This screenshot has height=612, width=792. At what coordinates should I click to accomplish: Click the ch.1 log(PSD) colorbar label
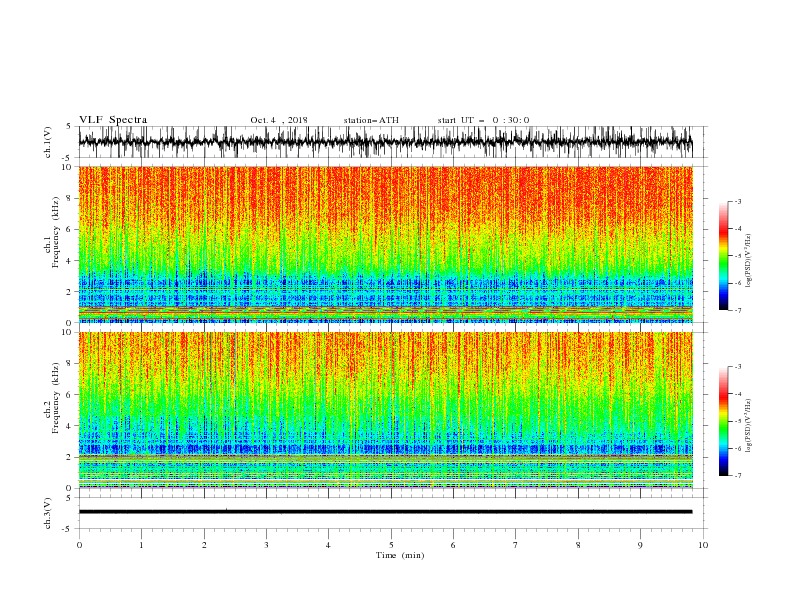748,261
